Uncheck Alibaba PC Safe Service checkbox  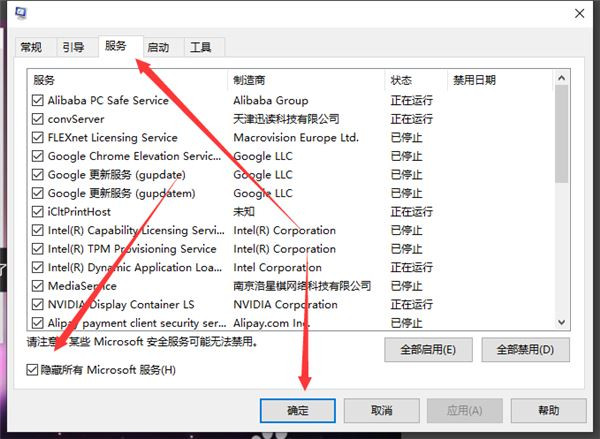click(38, 101)
